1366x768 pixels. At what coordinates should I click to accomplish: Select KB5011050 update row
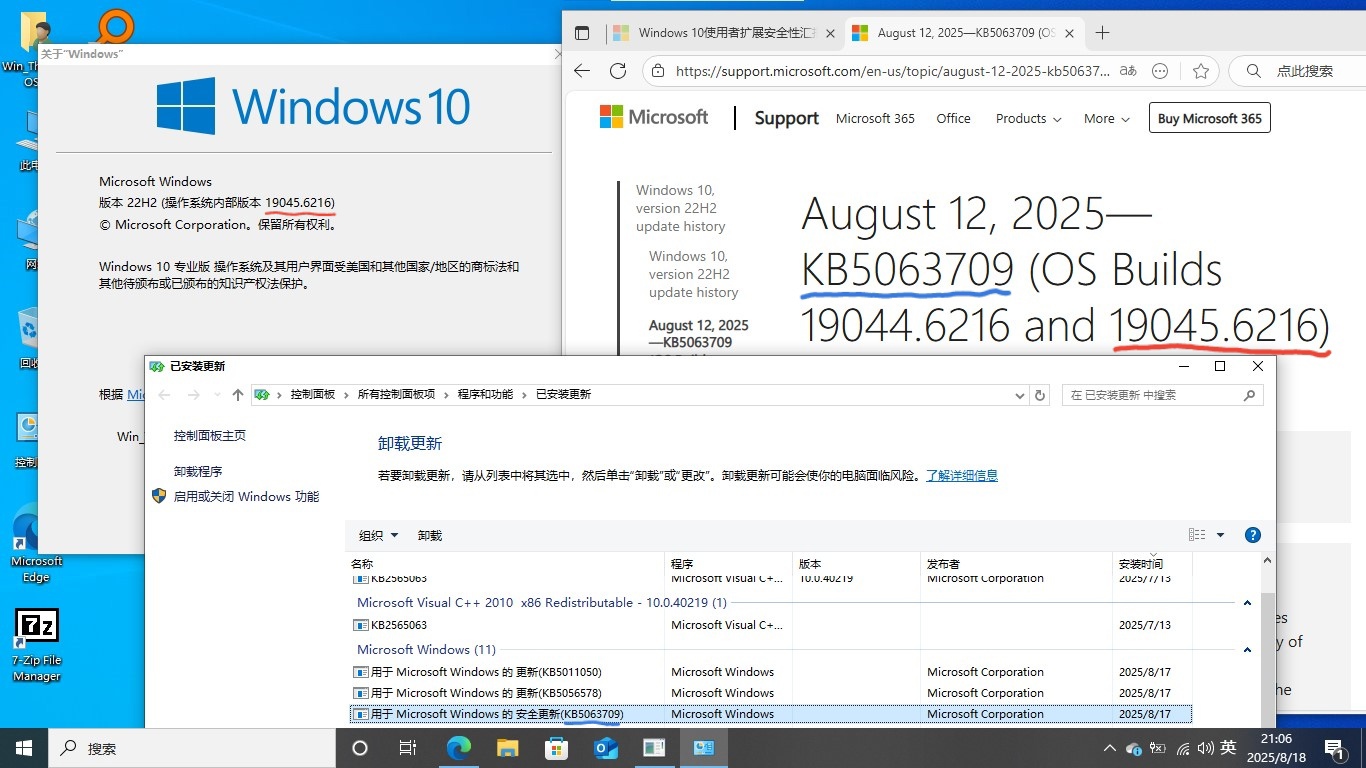click(770, 672)
